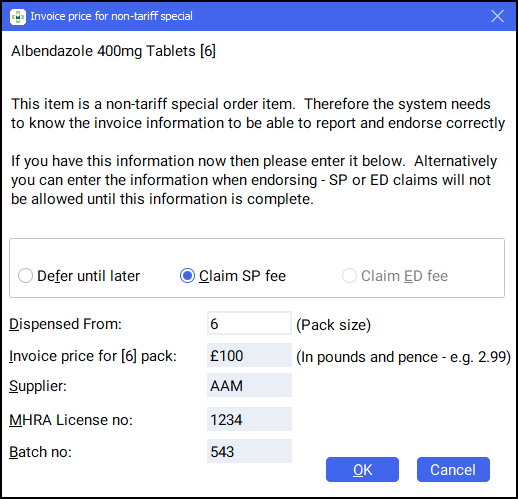Image resolution: width=518 pixels, height=499 pixels.
Task: Click the MHRA License no label
Action: (71, 420)
